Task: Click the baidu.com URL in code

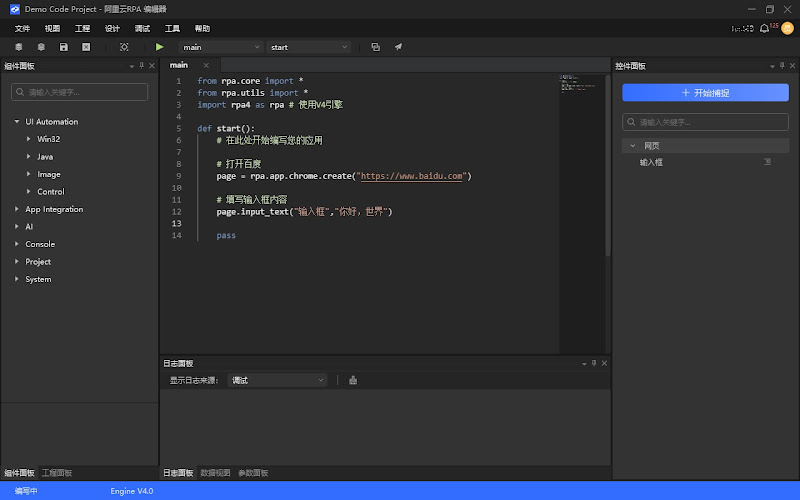Action: click(411, 176)
